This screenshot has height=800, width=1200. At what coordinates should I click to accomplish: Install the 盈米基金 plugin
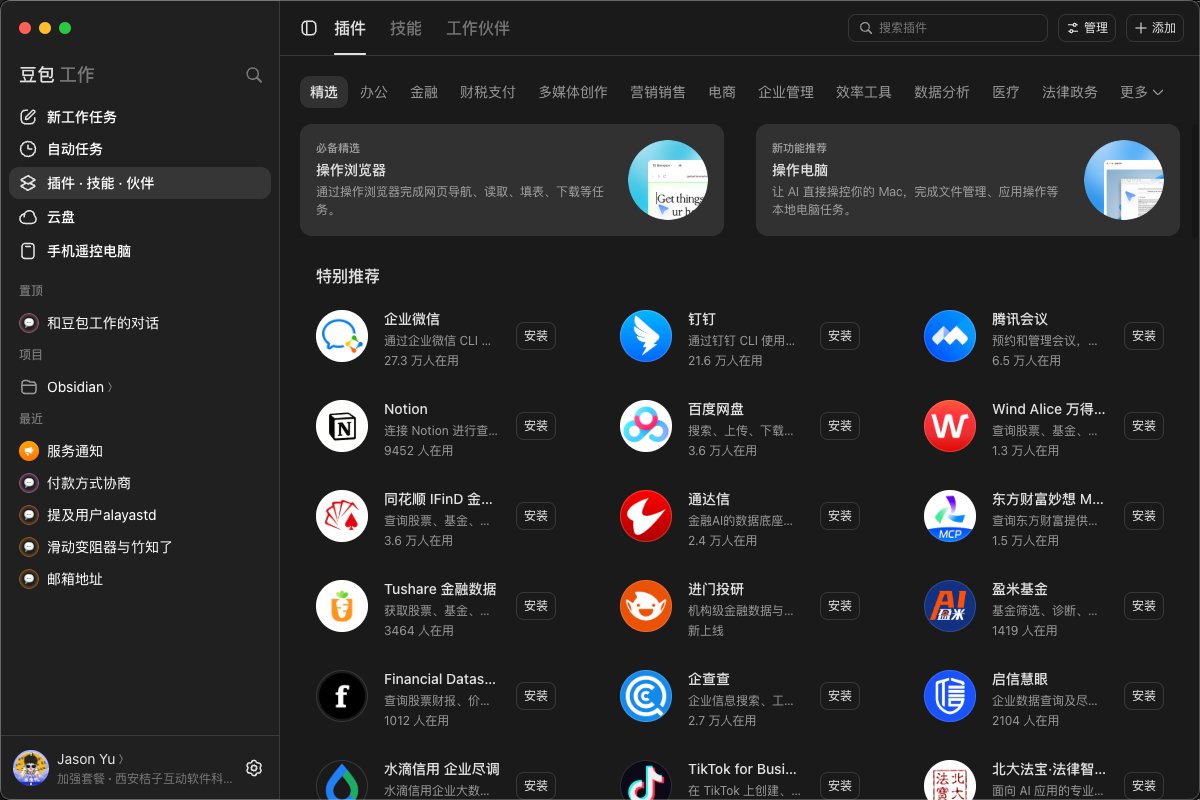(1144, 606)
